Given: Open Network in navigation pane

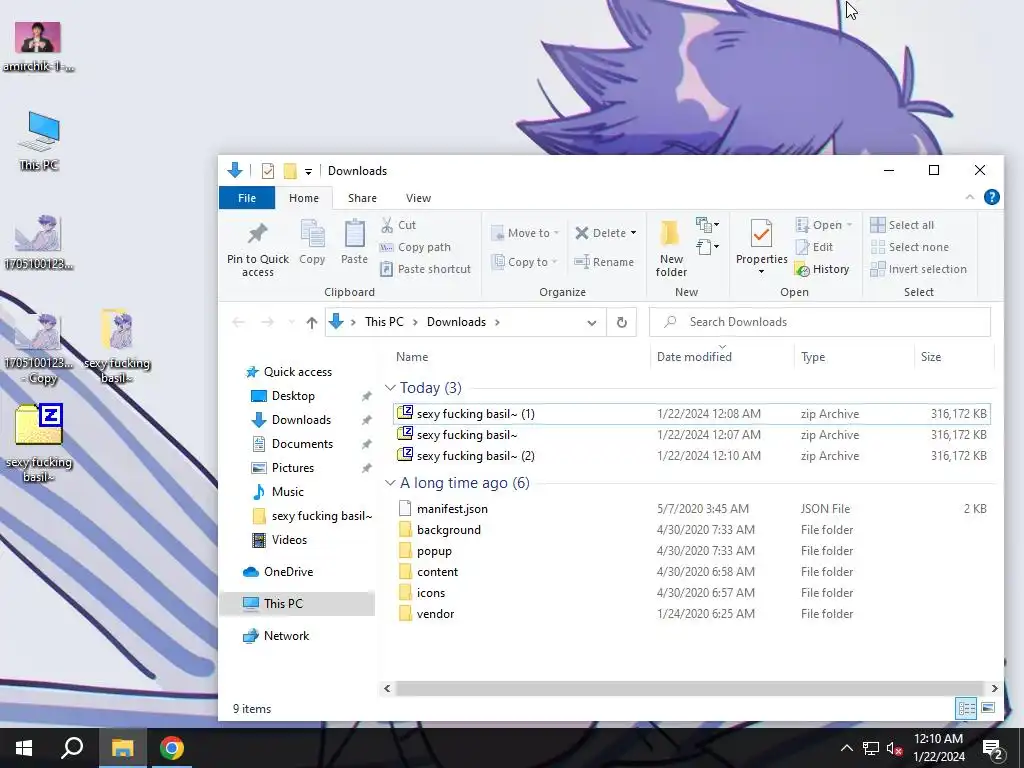Looking at the screenshot, I should (x=286, y=636).
